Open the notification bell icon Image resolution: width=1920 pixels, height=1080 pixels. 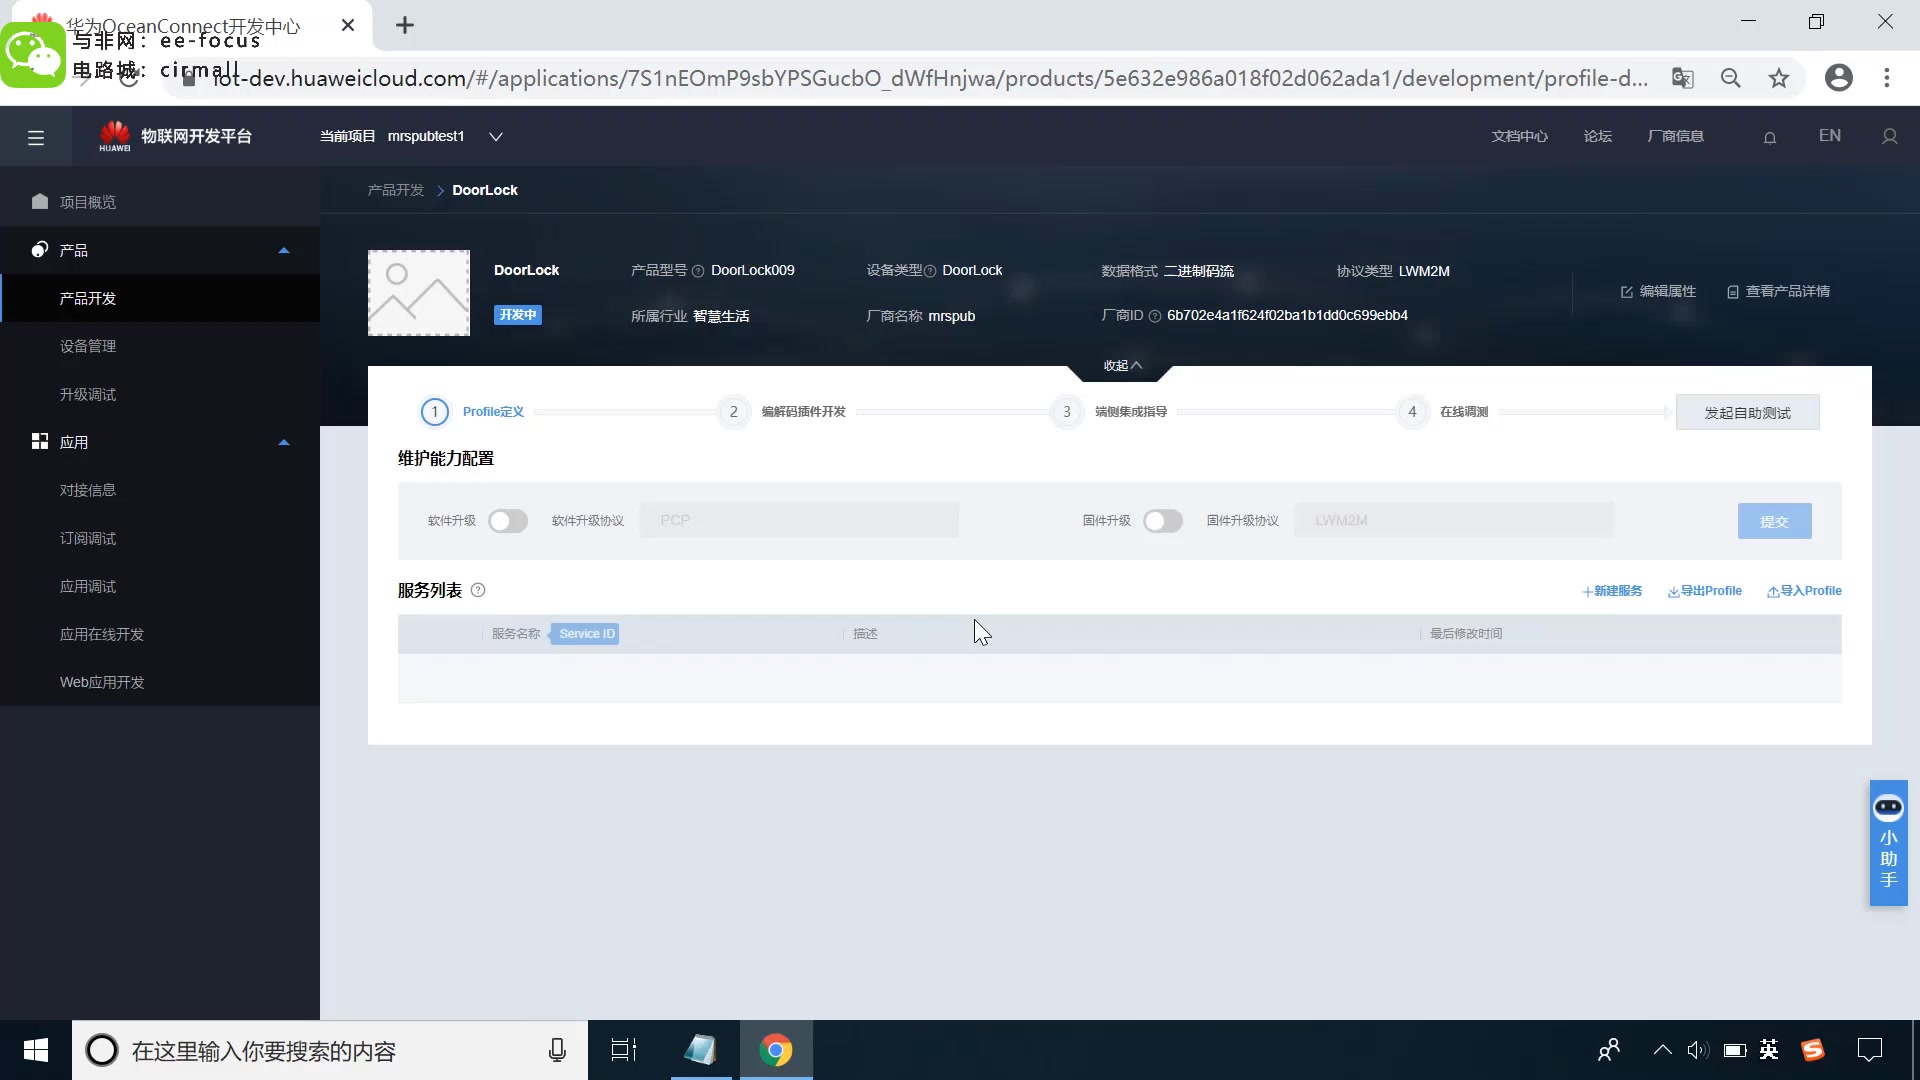coord(1770,137)
